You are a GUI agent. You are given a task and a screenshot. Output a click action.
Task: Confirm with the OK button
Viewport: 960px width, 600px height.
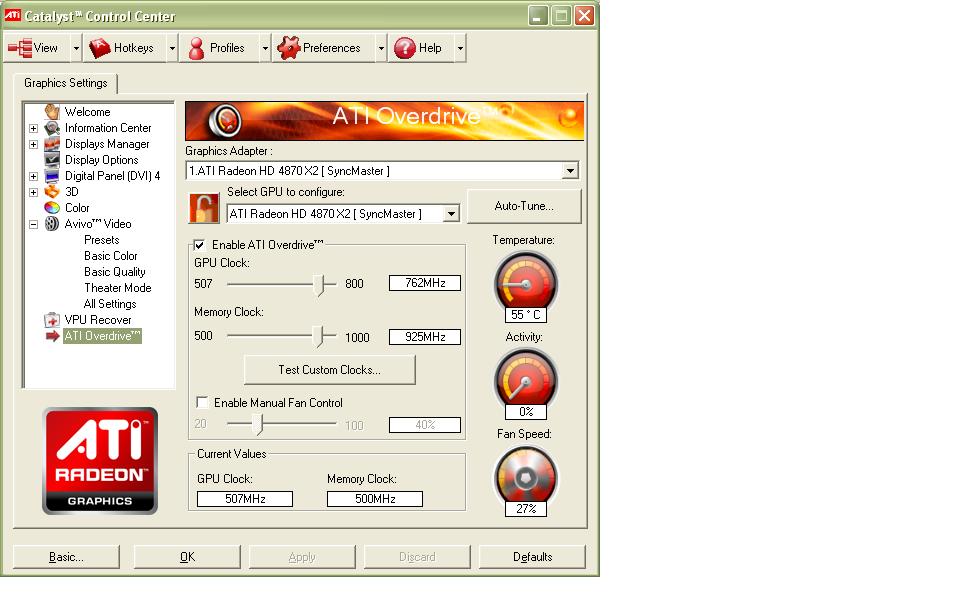tap(187, 557)
